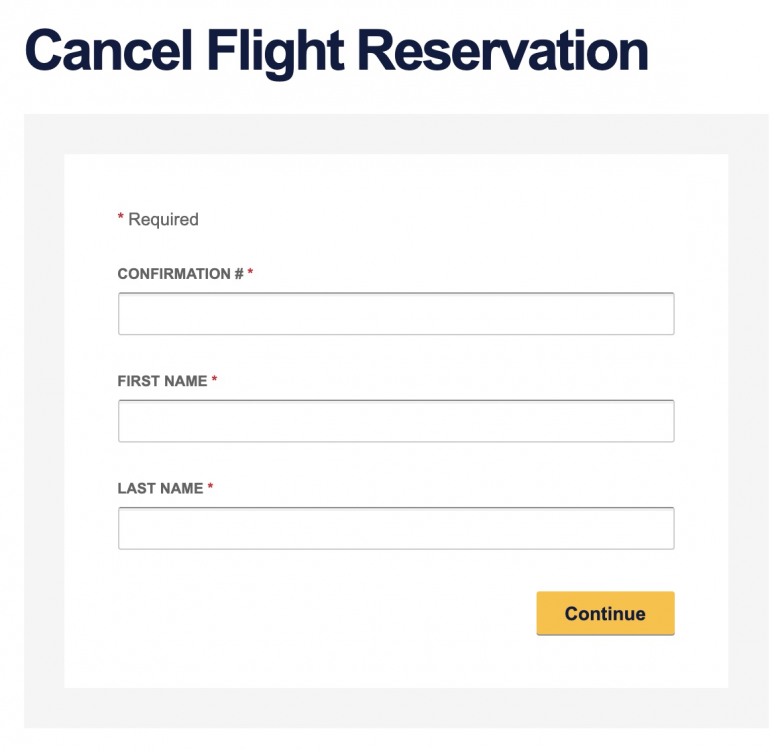
Task: Click the "#" symbol in the Confirmation label
Action: pyautogui.click(x=239, y=274)
